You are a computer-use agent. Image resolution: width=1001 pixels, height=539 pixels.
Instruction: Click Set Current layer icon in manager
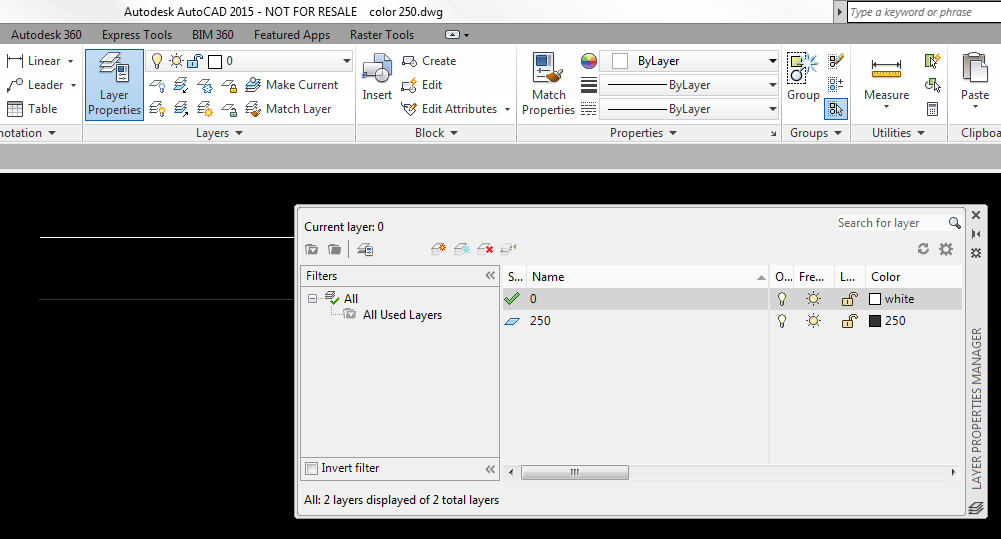point(508,249)
